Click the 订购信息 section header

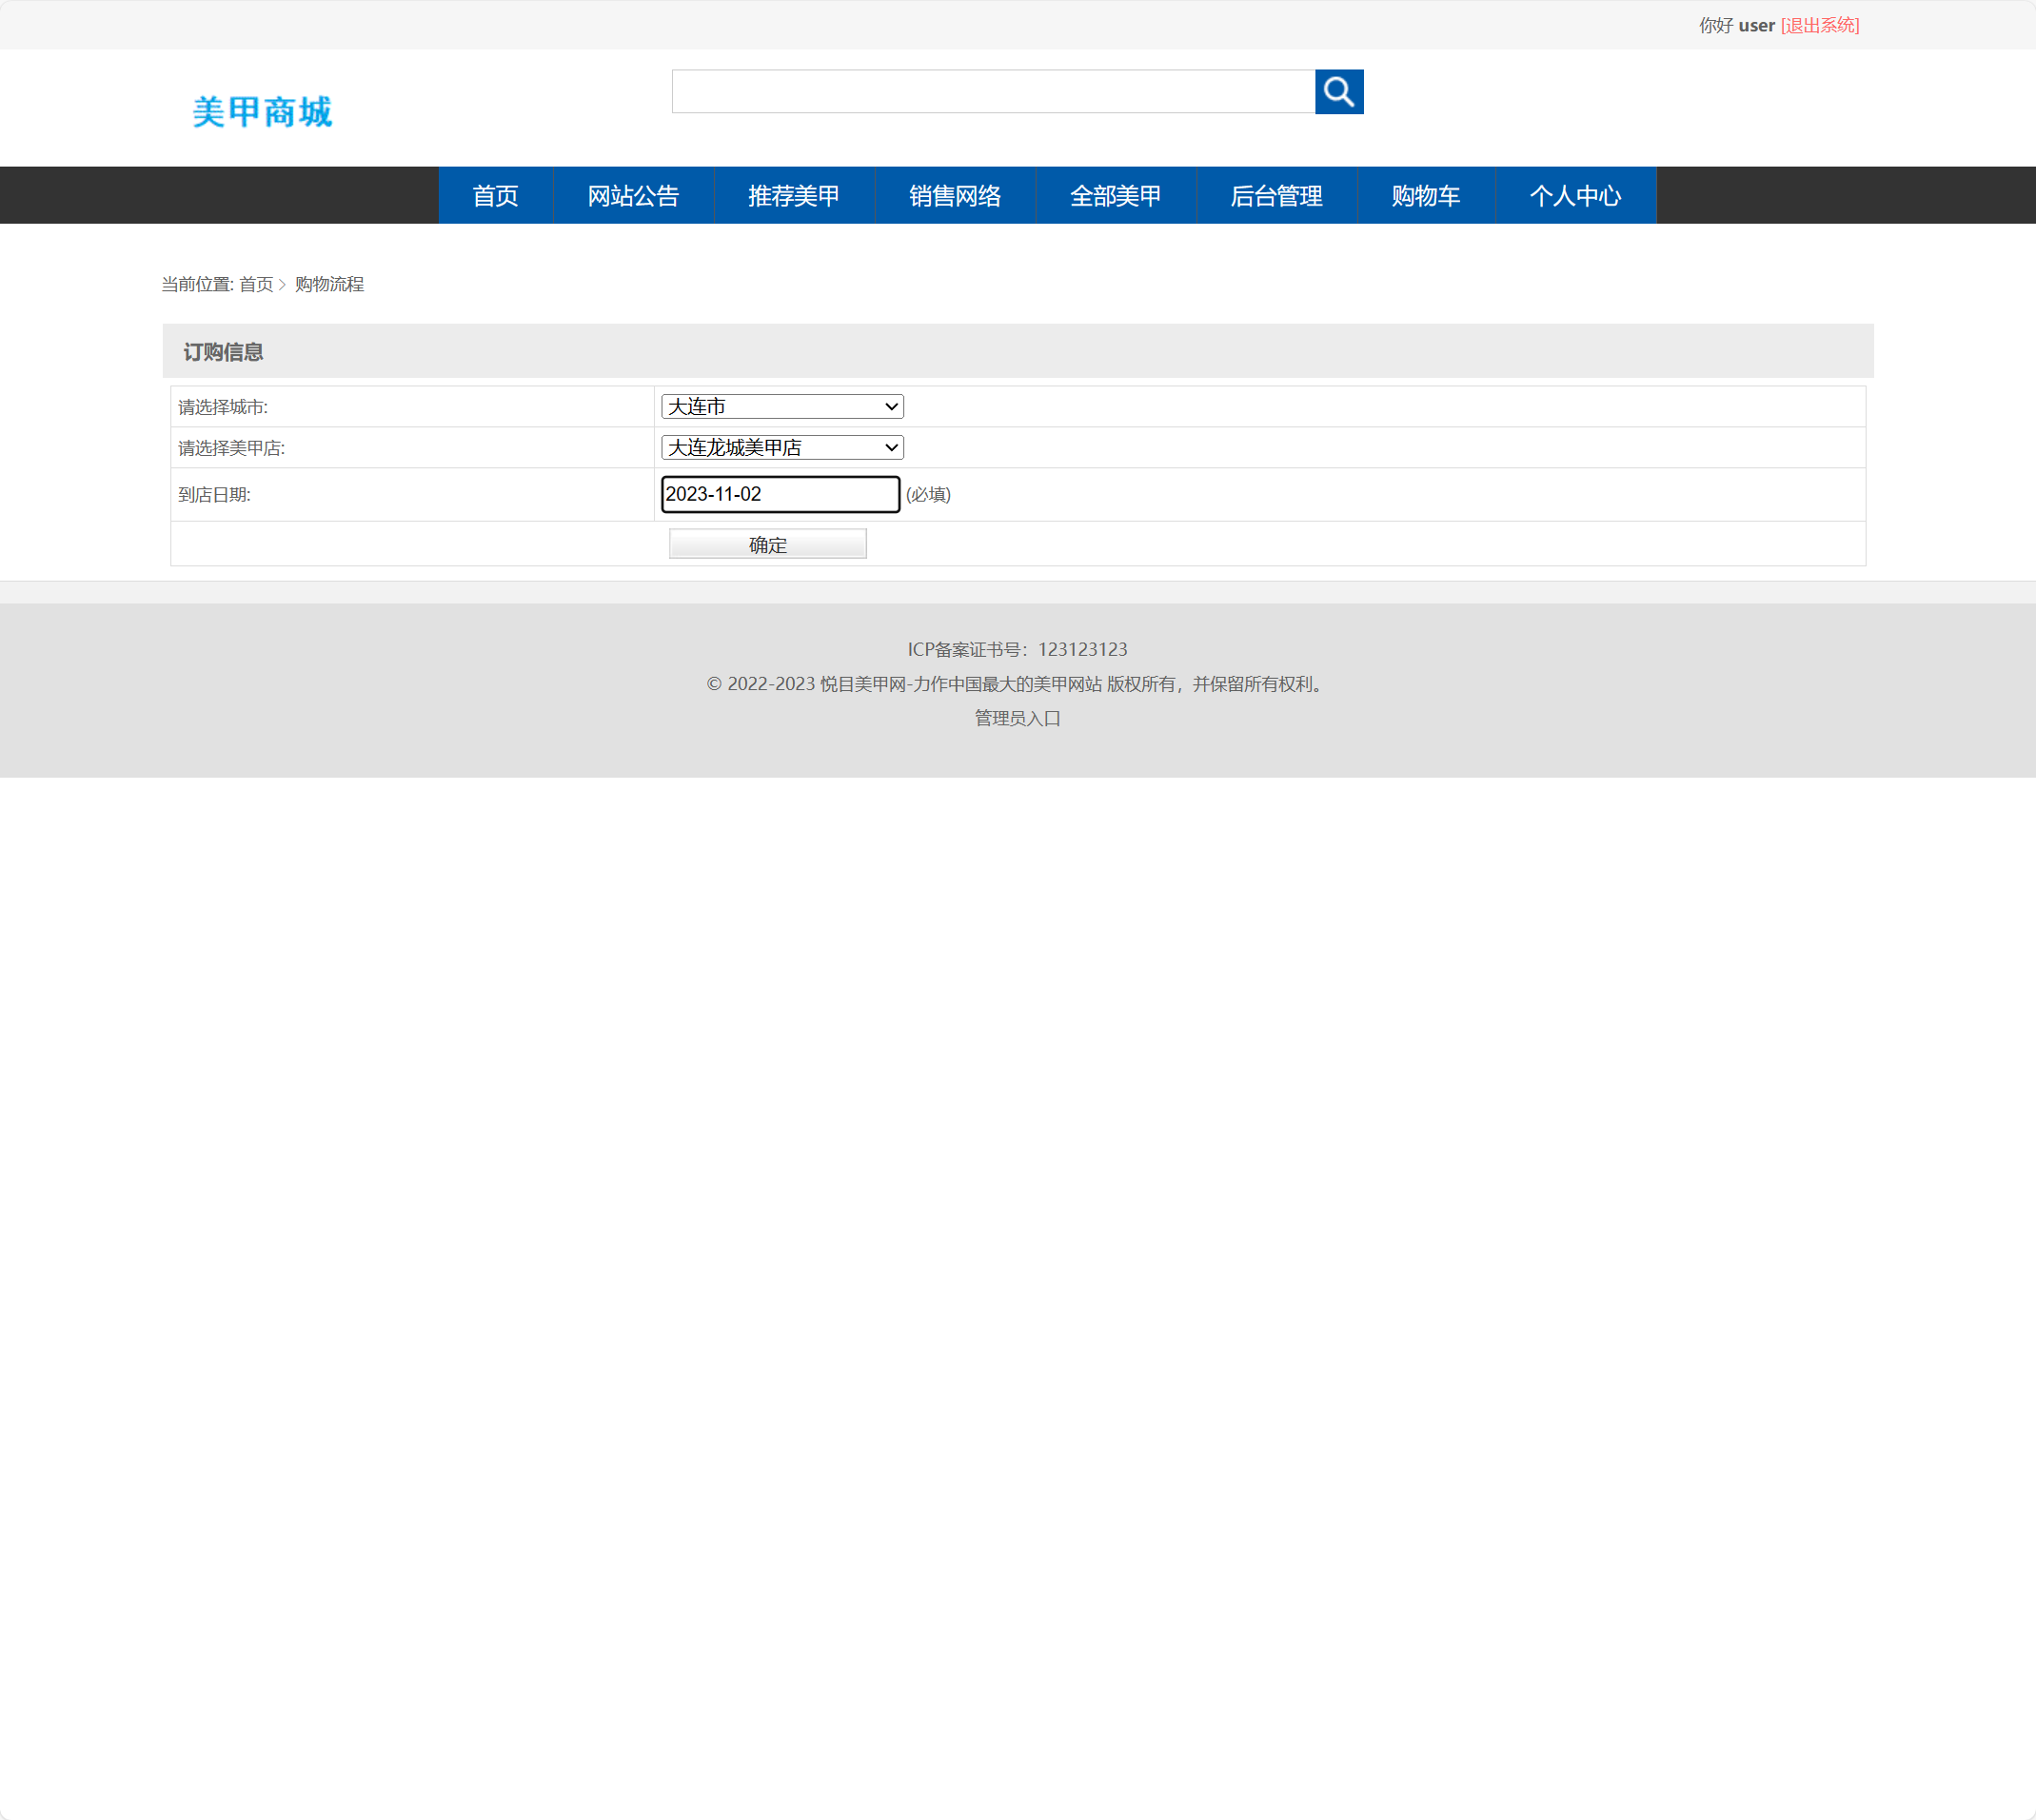224,352
